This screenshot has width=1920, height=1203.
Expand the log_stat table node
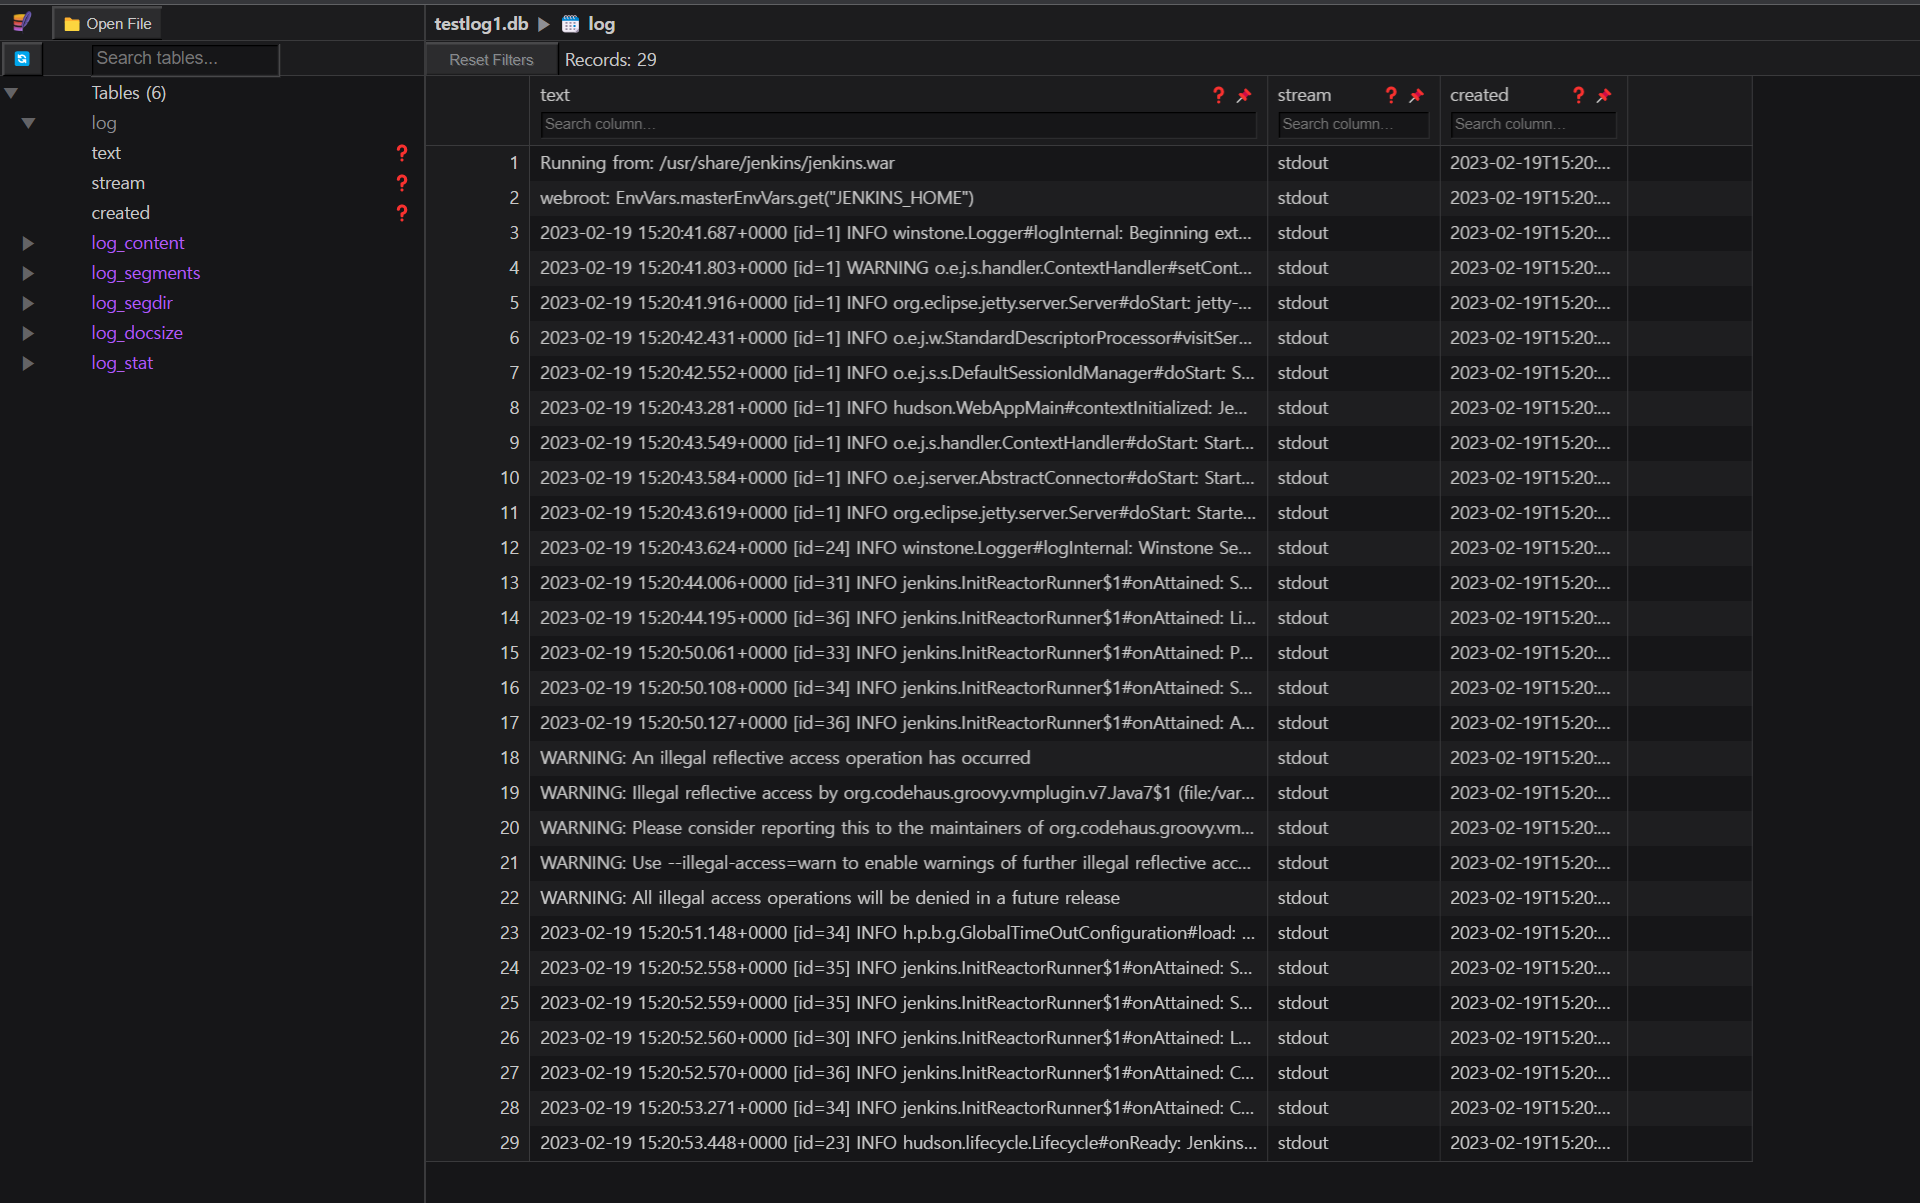click(x=28, y=363)
